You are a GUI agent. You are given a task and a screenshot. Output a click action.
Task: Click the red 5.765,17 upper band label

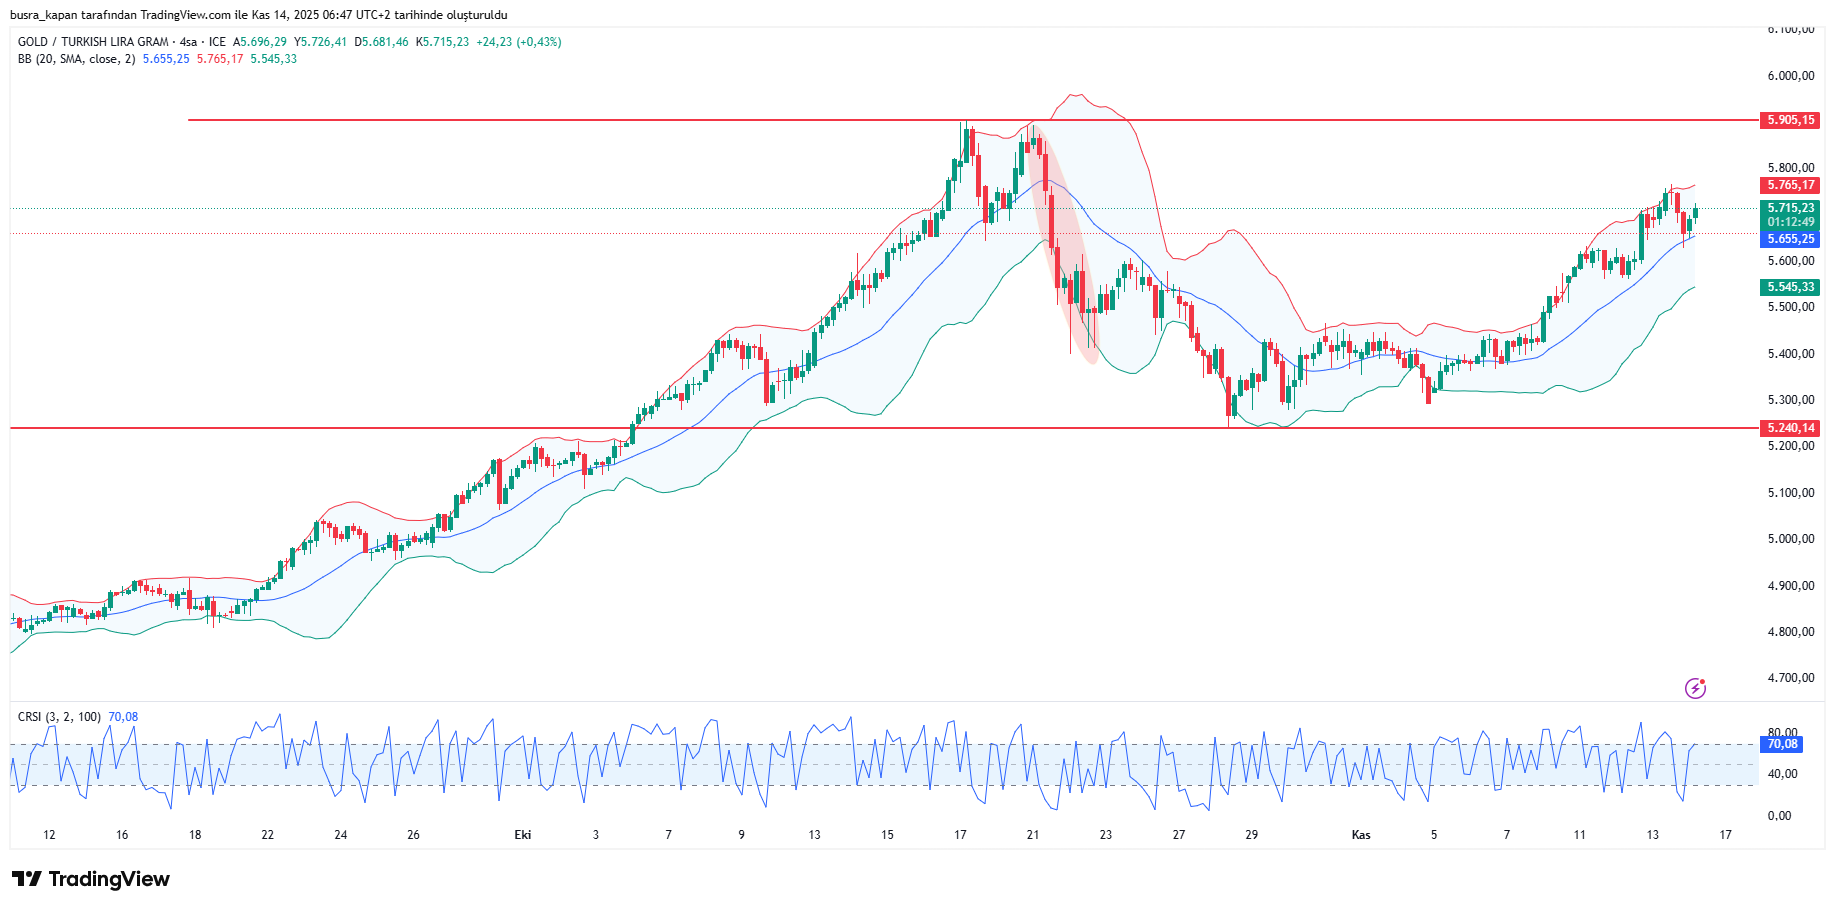click(x=1789, y=185)
